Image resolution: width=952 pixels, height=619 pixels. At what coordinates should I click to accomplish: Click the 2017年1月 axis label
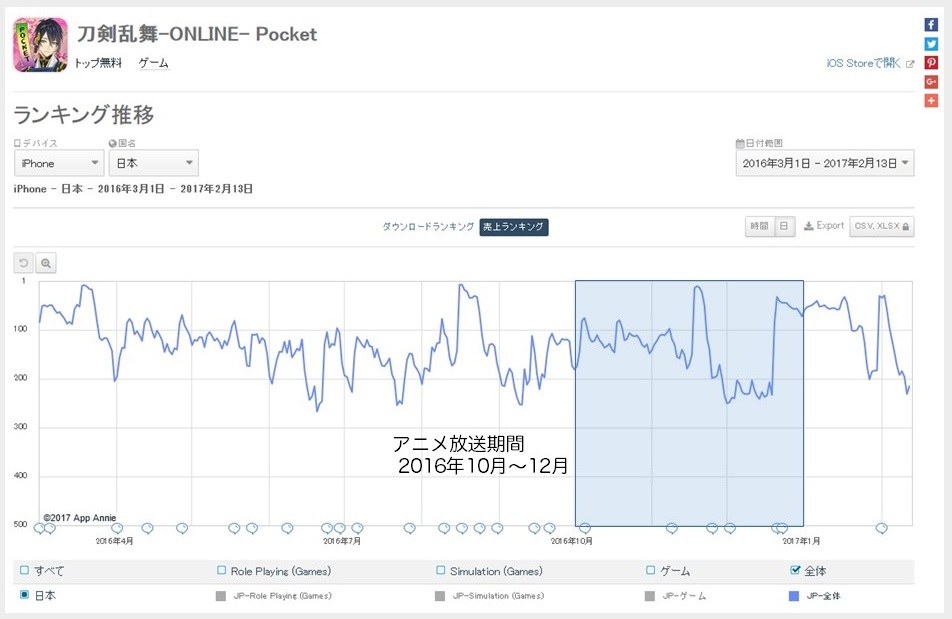pos(801,541)
